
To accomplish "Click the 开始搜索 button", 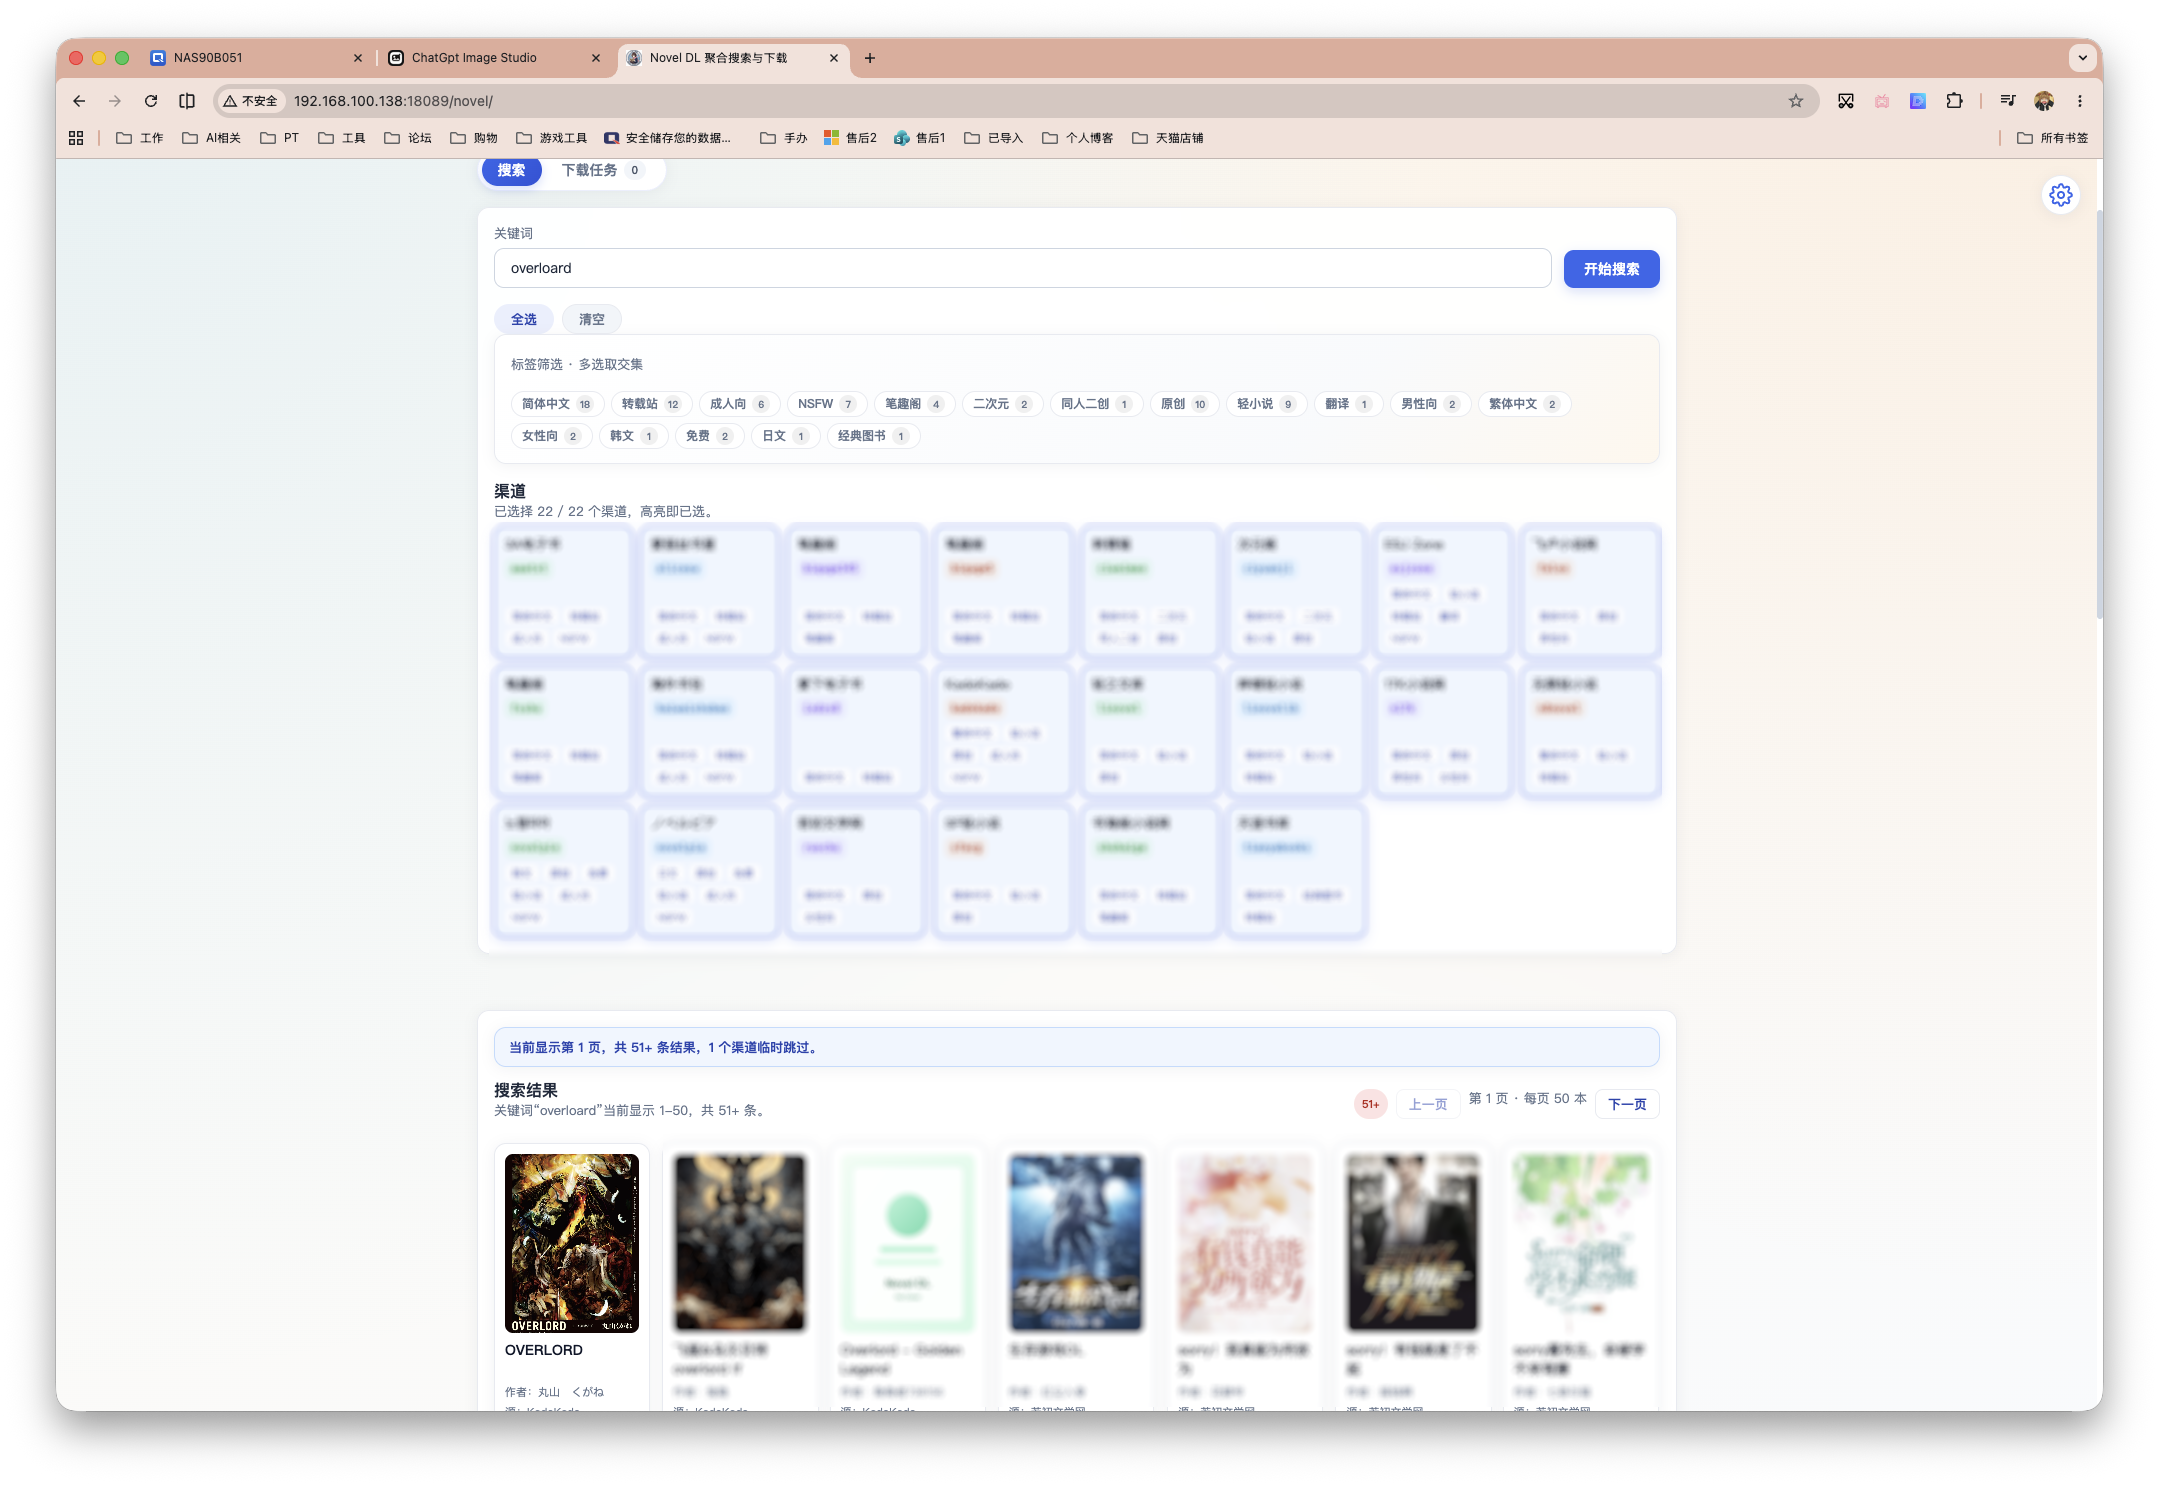I will pos(1611,269).
